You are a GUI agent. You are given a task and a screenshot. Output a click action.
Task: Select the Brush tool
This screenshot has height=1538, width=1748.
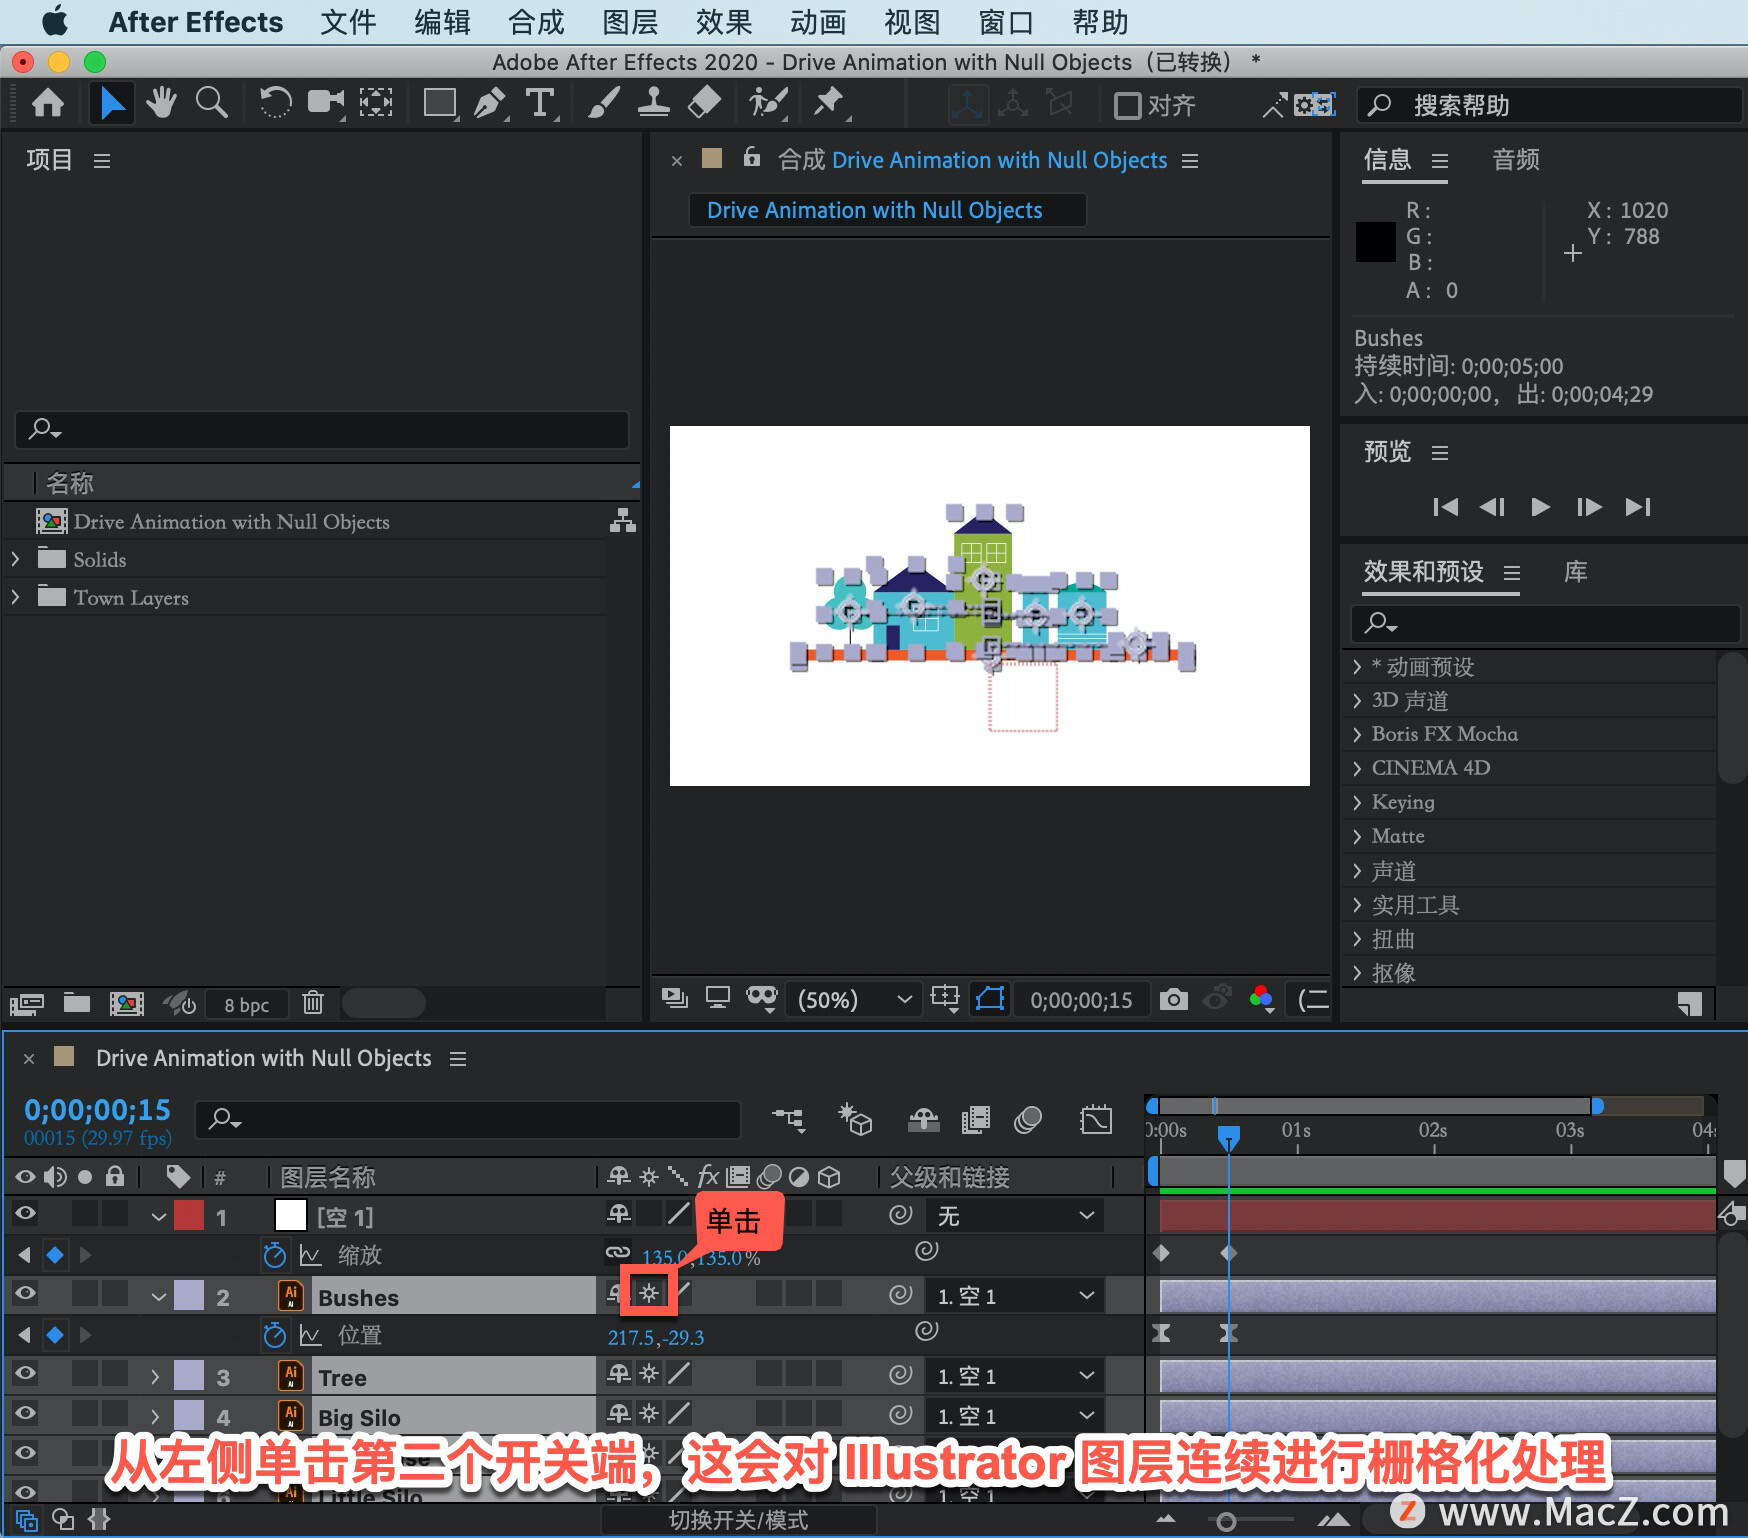(603, 103)
